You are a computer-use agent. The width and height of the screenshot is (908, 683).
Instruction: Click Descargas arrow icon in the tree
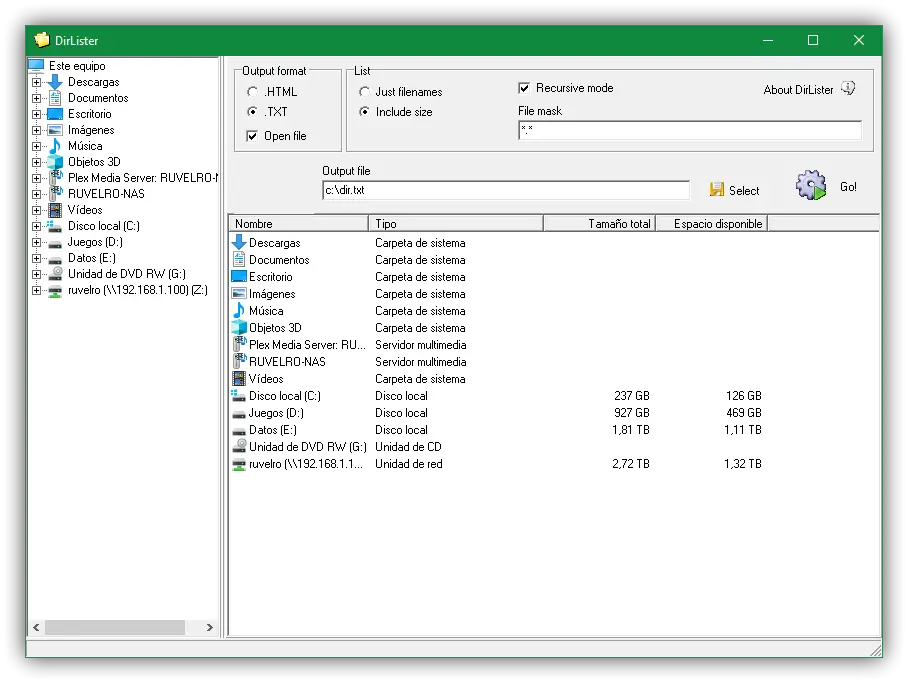coord(55,82)
